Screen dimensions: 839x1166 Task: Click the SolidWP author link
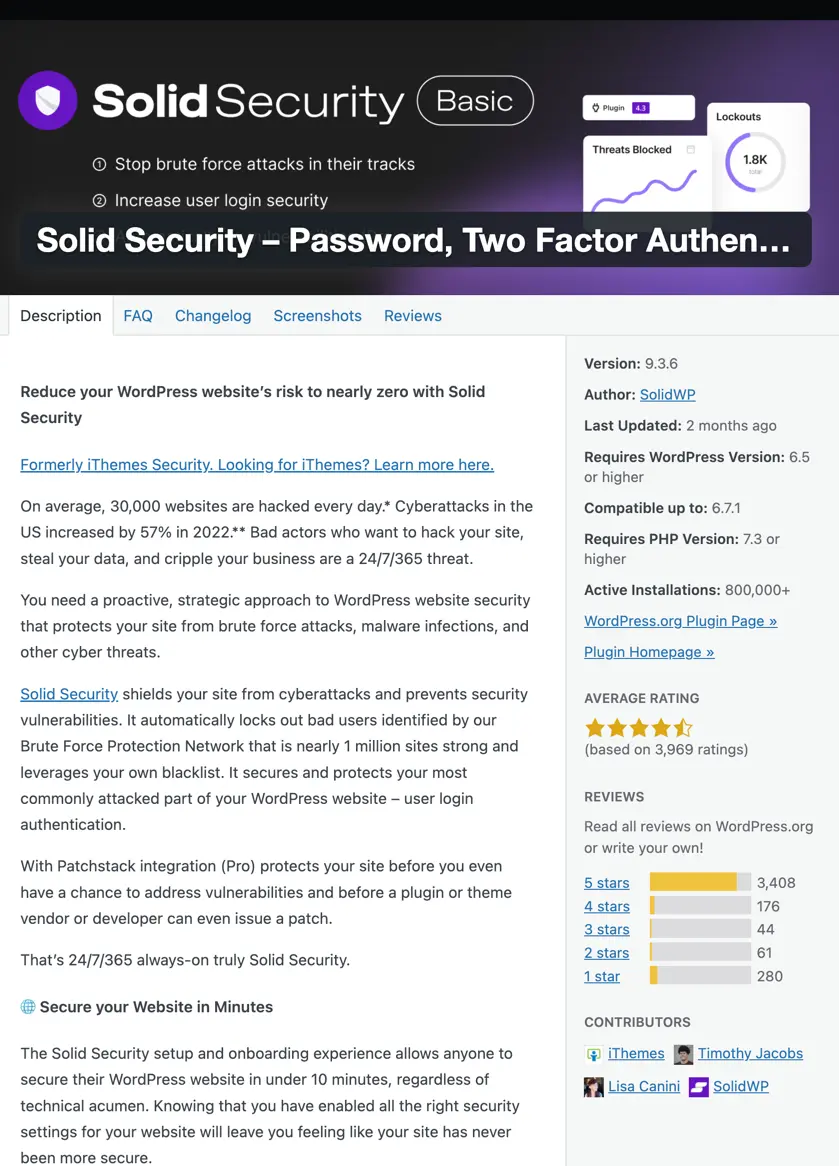point(667,394)
